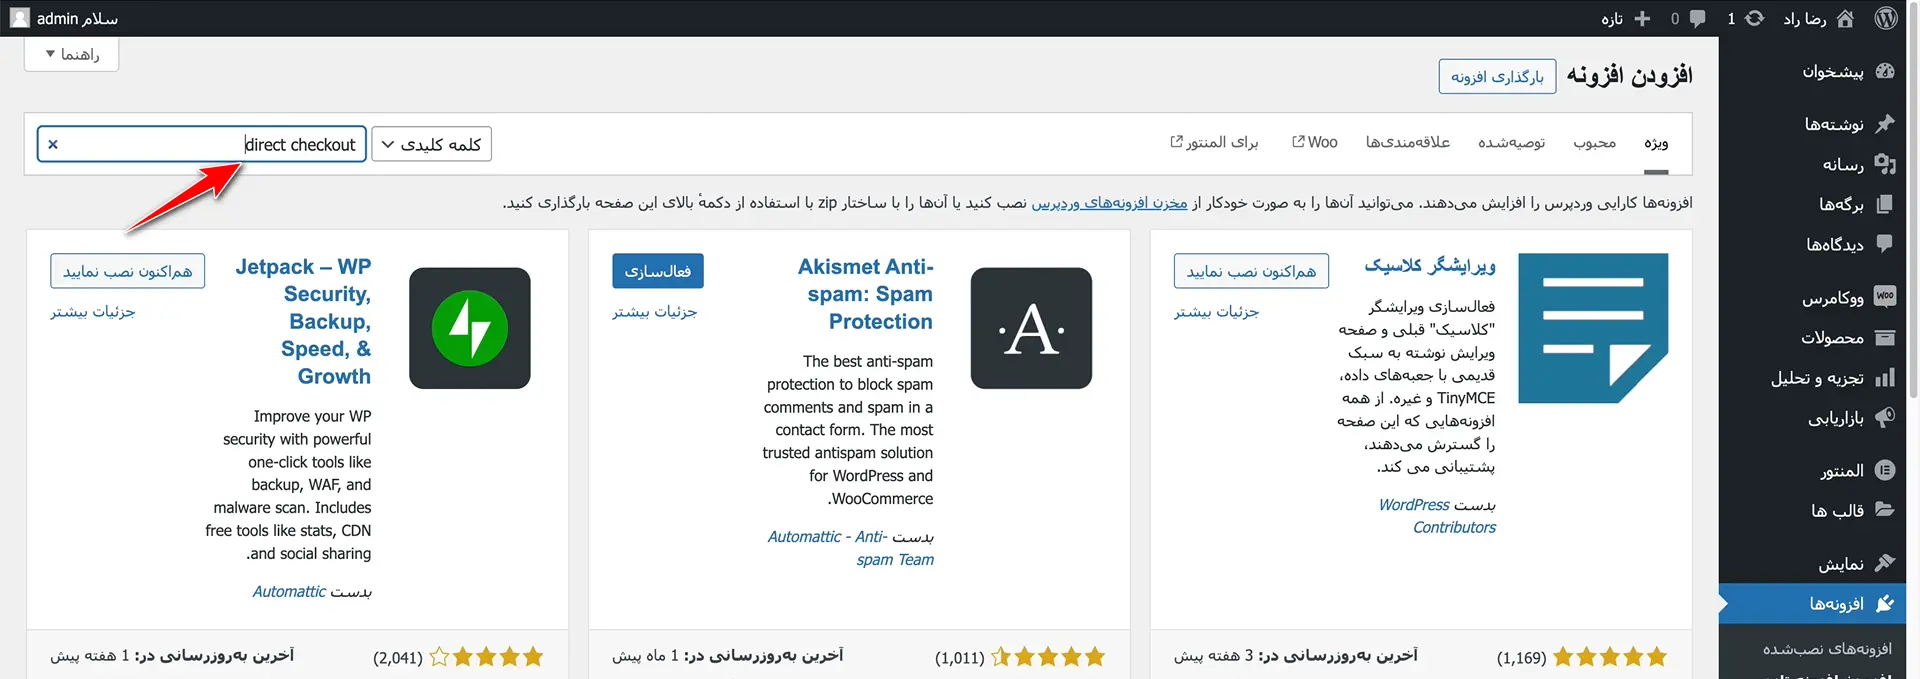Click the products archive icon
The width and height of the screenshot is (1920, 679).
pos(1885,338)
